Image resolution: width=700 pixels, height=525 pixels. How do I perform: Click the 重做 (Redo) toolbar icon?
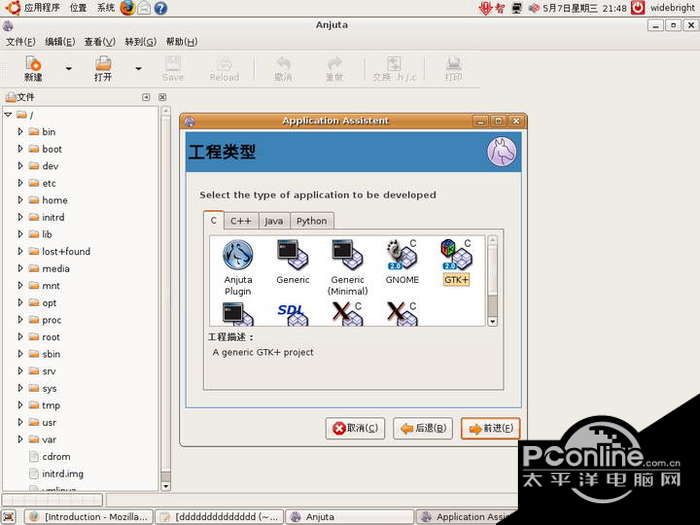pyautogui.click(x=334, y=64)
